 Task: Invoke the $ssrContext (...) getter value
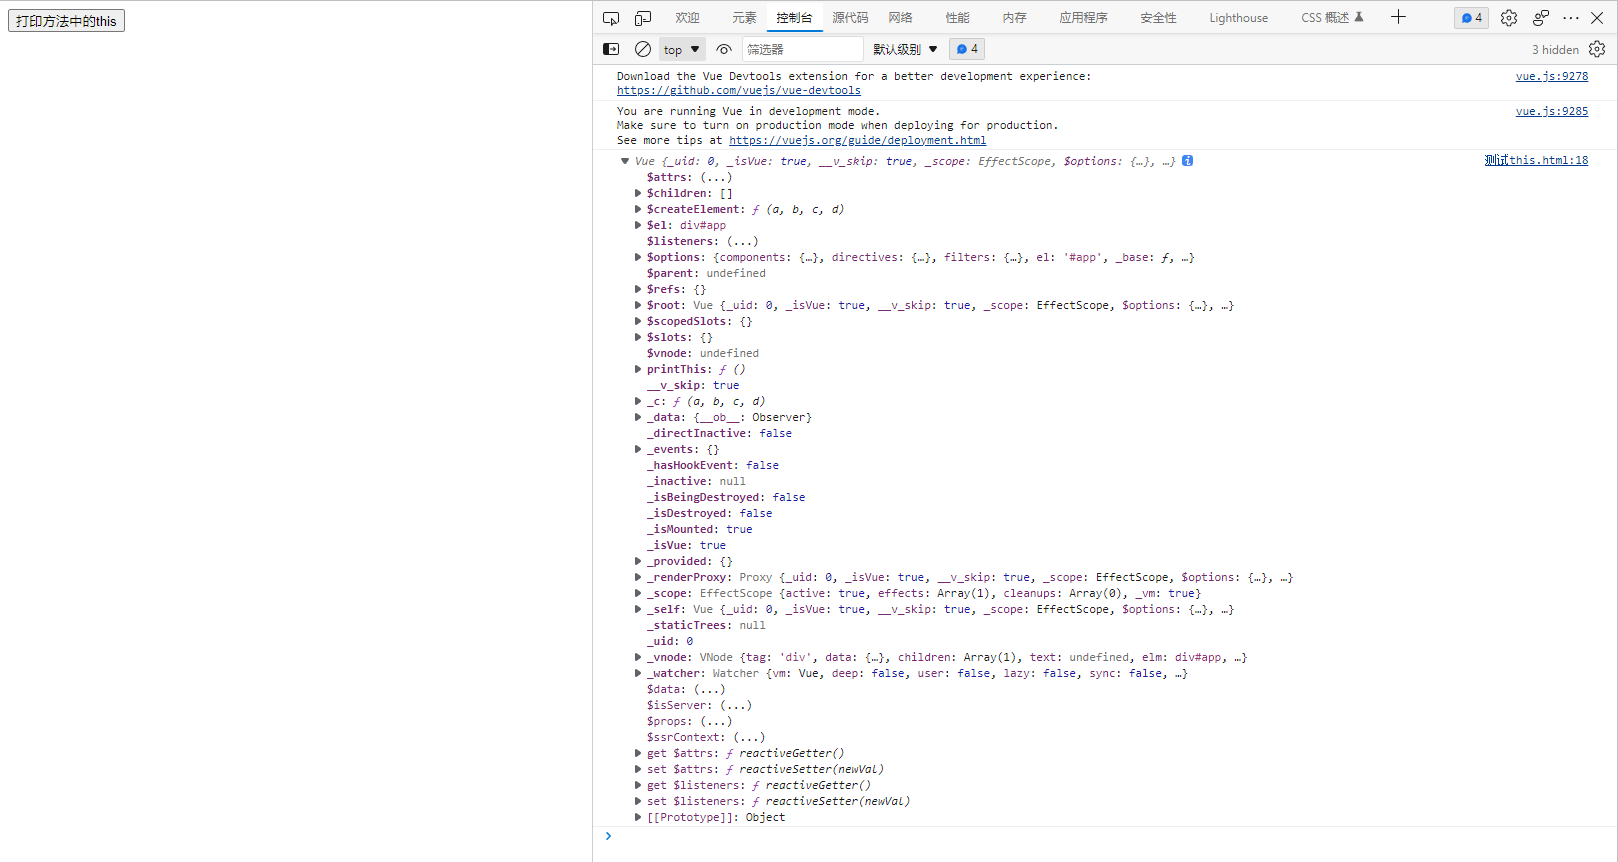tap(749, 737)
